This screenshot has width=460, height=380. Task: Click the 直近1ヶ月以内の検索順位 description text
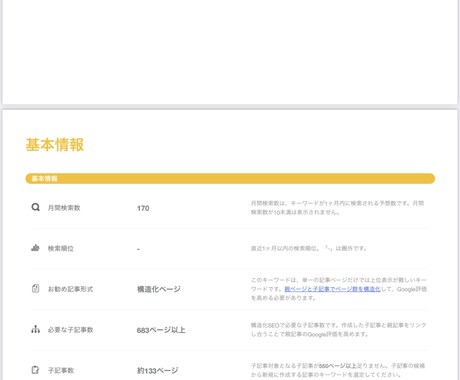tap(309, 248)
